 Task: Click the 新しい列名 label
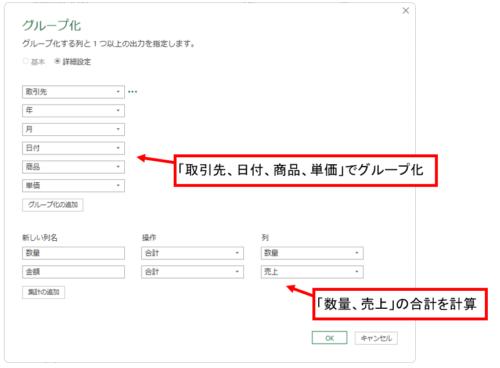click(x=40, y=238)
